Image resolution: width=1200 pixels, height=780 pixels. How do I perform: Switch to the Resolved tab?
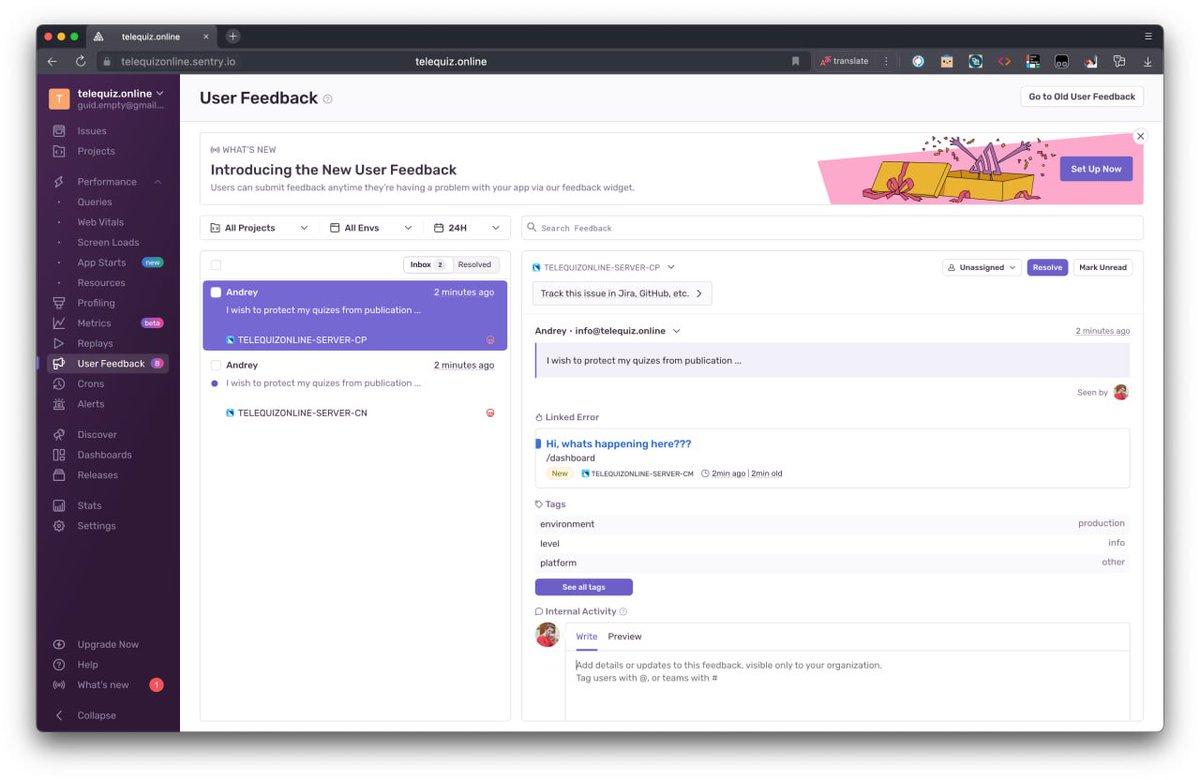pyautogui.click(x=475, y=265)
